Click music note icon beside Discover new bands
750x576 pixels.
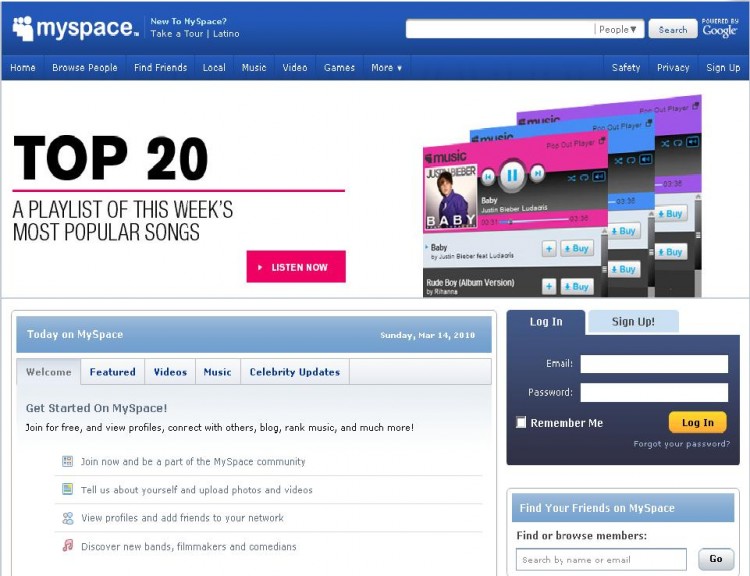pos(68,545)
